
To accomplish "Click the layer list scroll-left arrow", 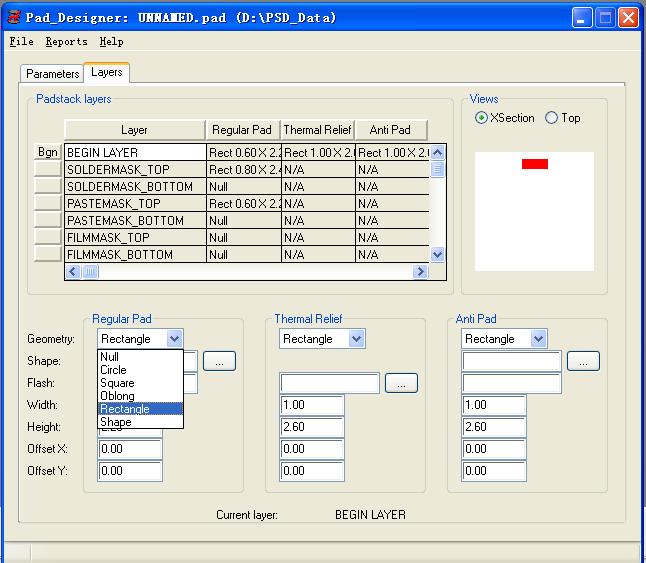I will pyautogui.click(x=72, y=271).
